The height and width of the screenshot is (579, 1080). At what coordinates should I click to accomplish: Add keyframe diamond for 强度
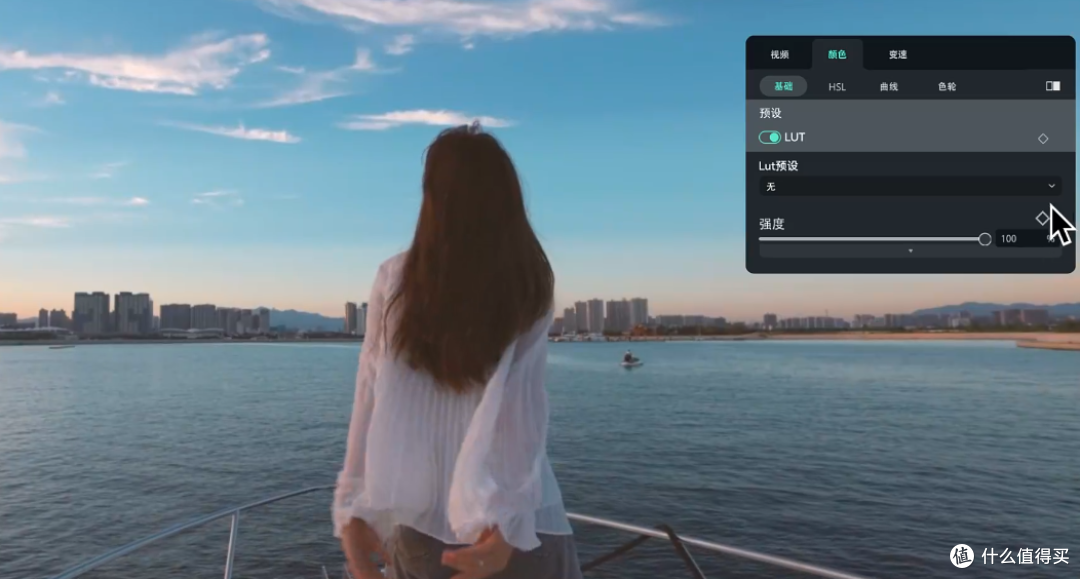(x=1042, y=218)
